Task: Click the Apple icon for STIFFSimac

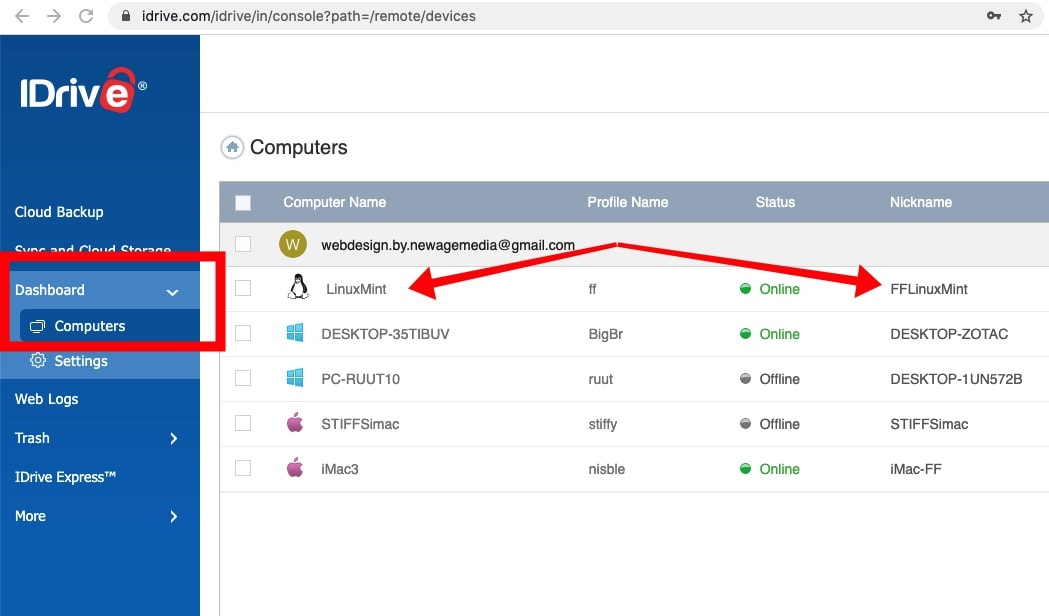Action: [x=295, y=424]
